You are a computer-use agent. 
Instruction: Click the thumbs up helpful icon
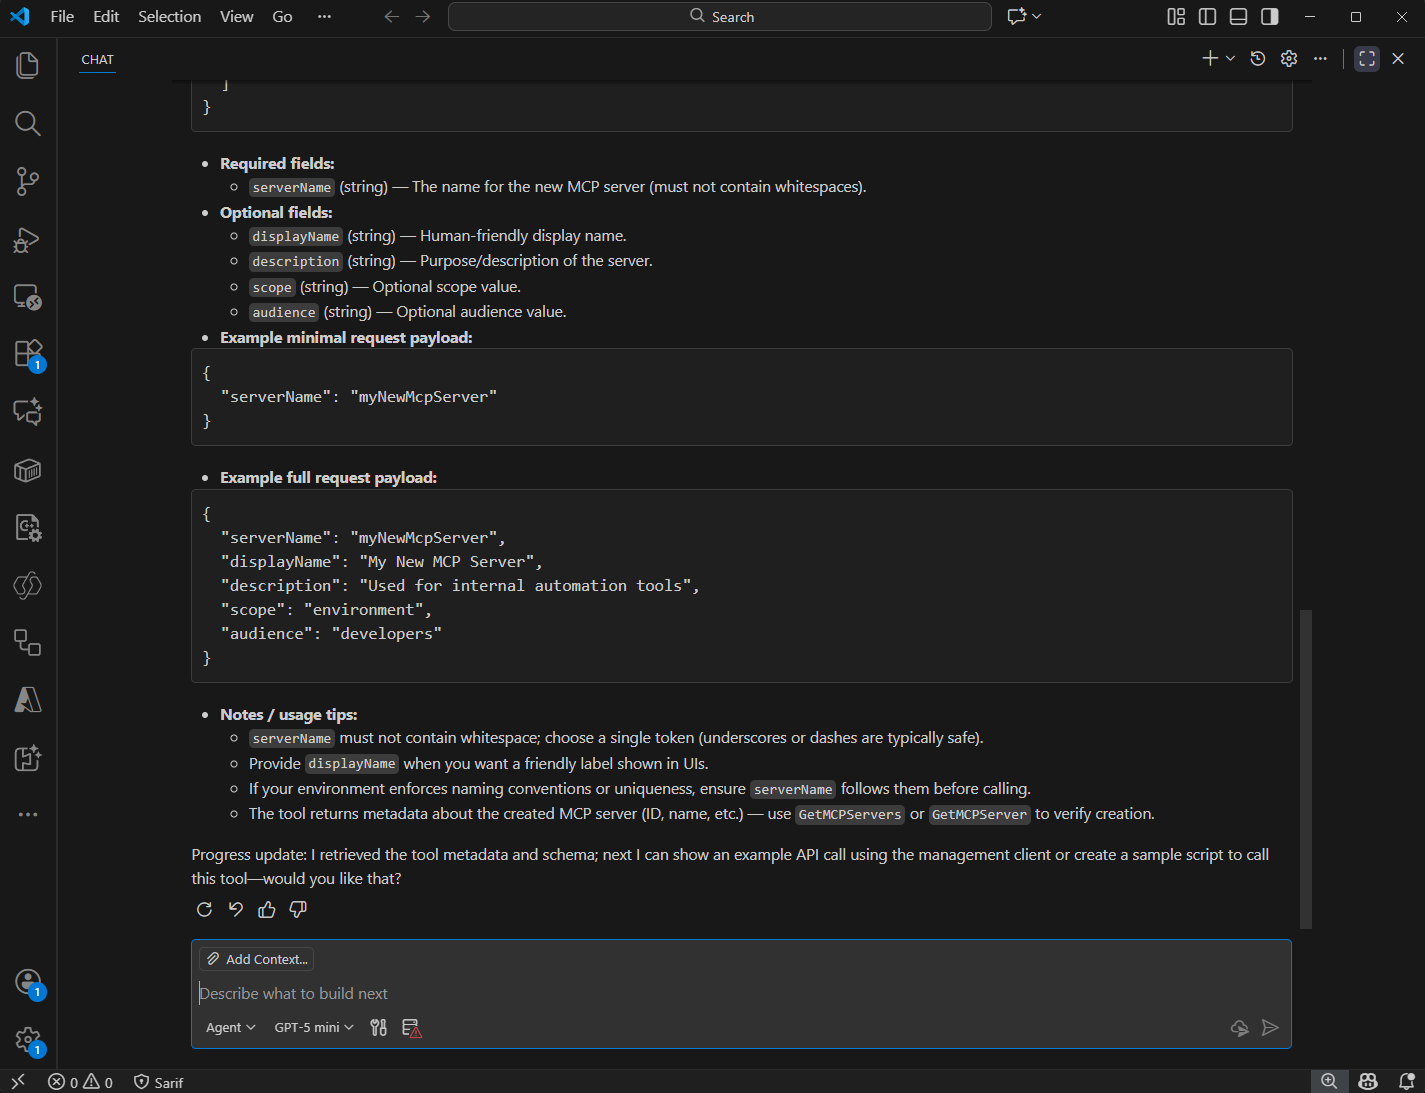(x=267, y=909)
